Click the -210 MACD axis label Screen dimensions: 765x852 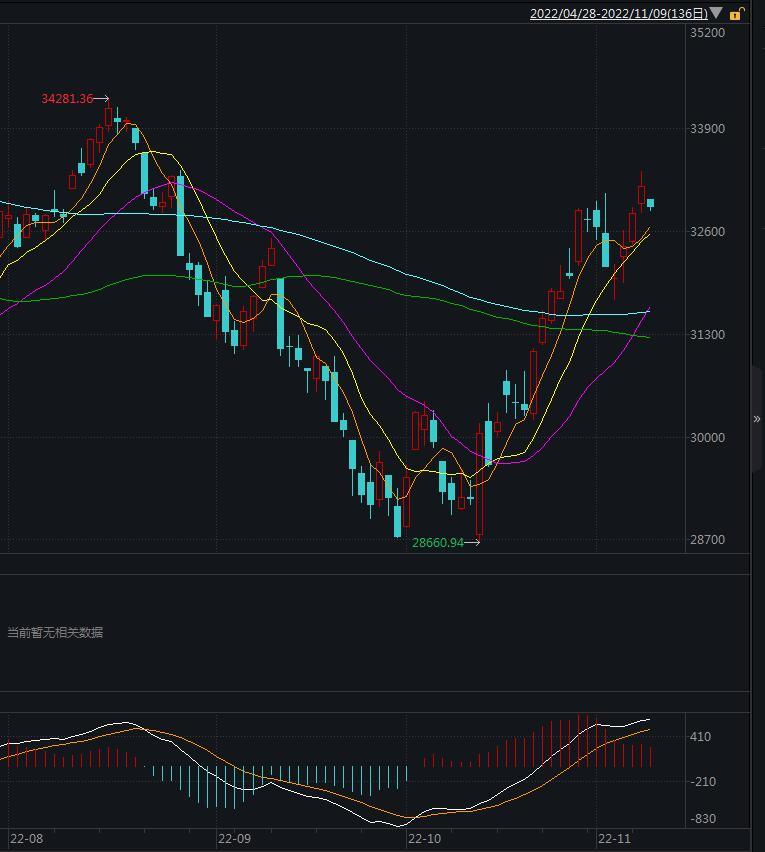702,782
